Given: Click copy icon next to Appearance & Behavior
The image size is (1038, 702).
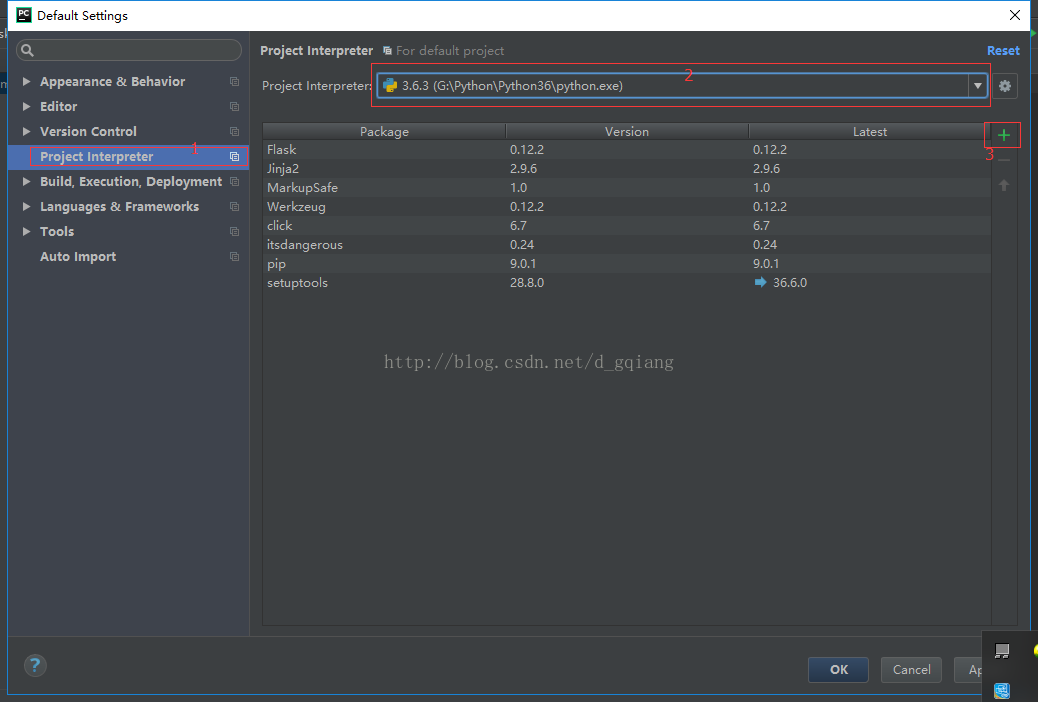Looking at the screenshot, I should click(234, 81).
